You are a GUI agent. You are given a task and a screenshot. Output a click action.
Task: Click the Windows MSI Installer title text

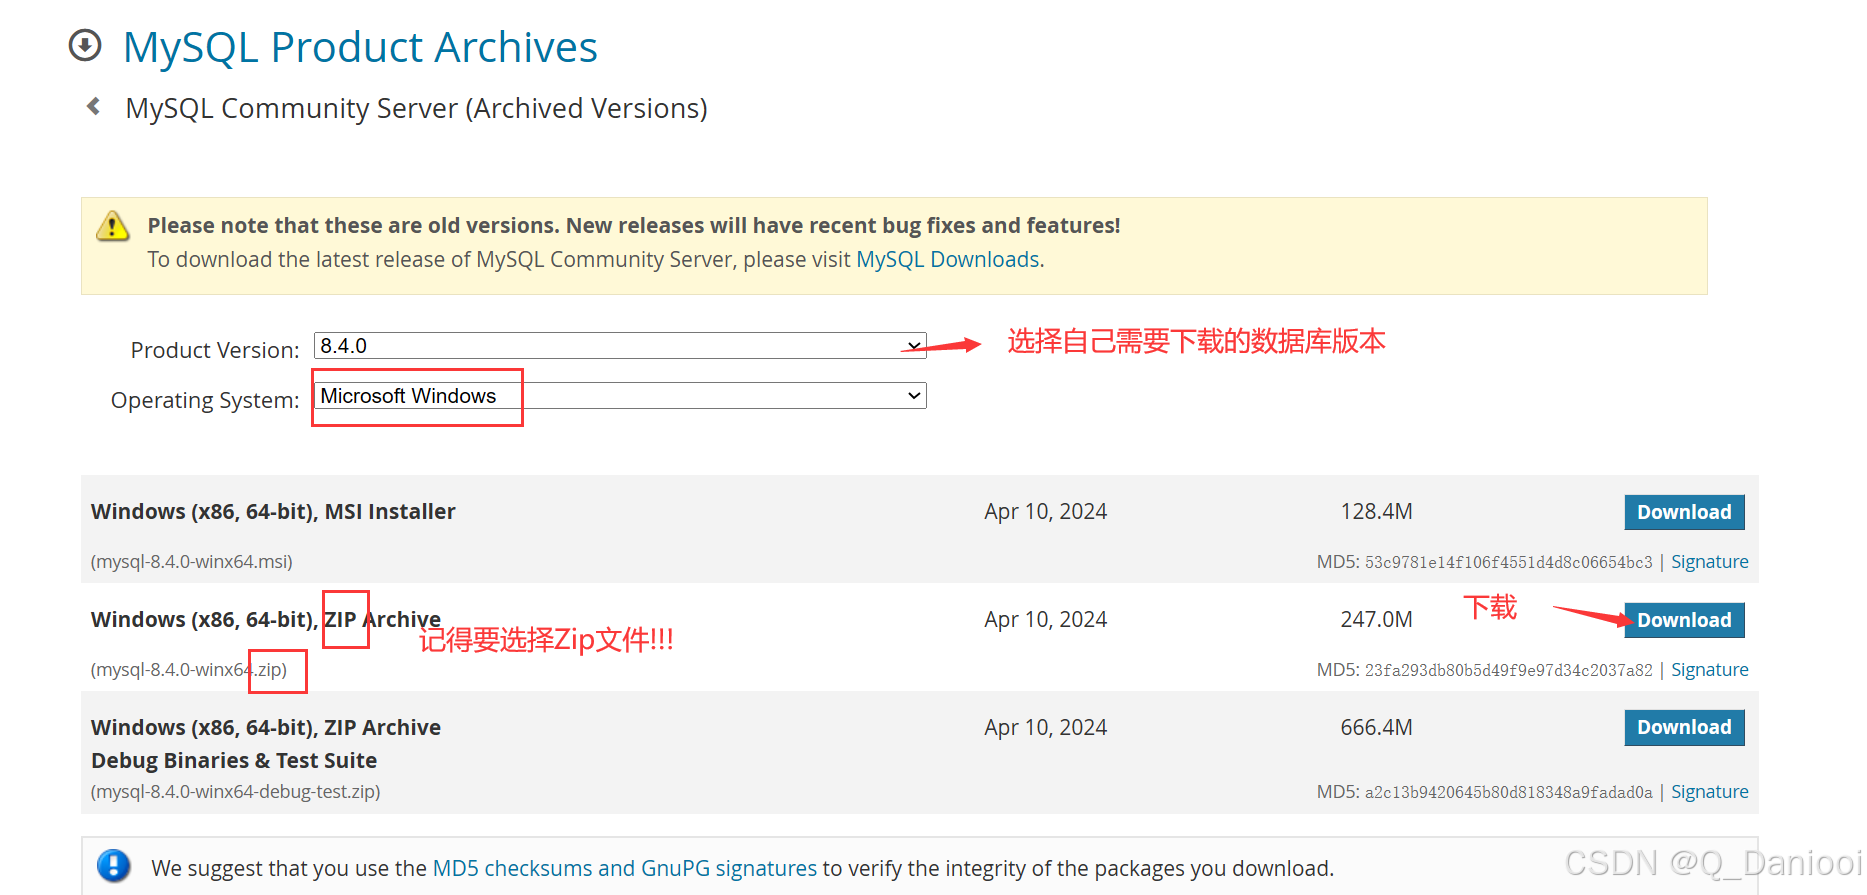click(x=273, y=512)
